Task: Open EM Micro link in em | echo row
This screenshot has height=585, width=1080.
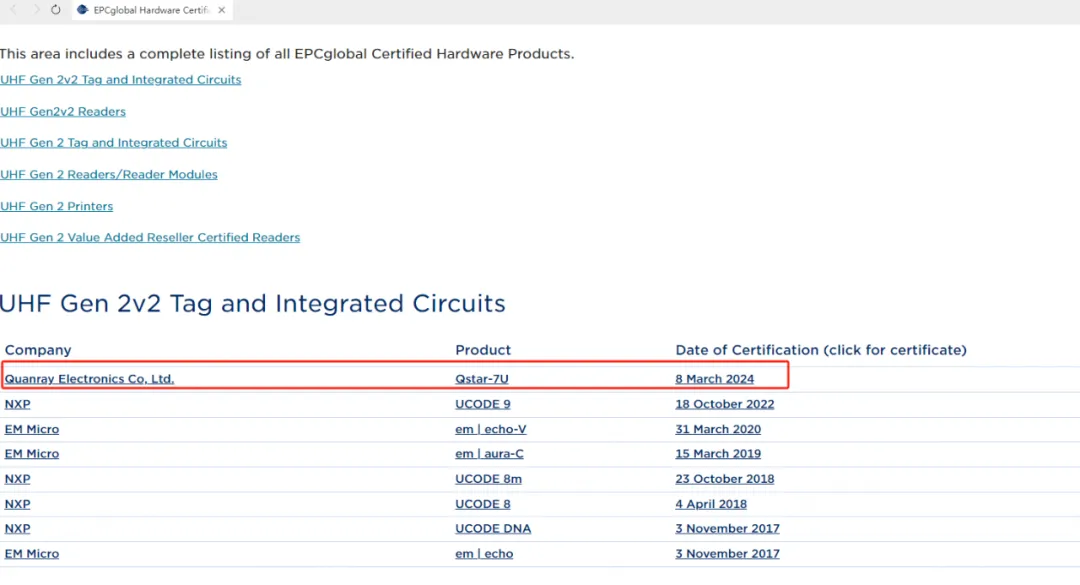Action: point(32,554)
